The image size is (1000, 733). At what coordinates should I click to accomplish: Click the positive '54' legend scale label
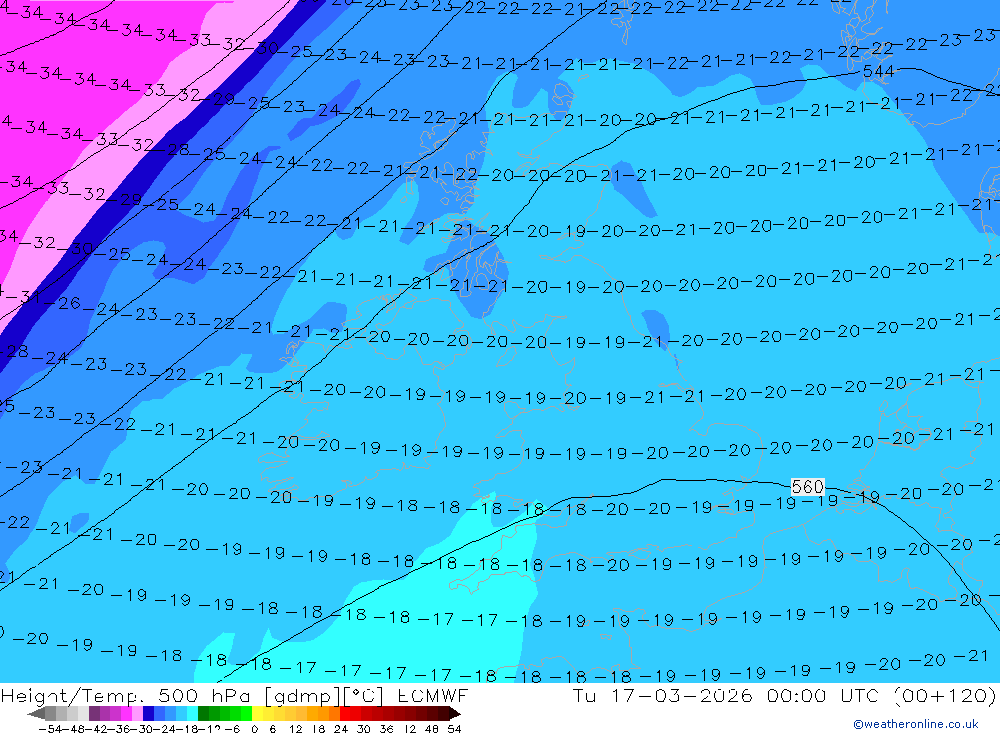[x=454, y=729]
